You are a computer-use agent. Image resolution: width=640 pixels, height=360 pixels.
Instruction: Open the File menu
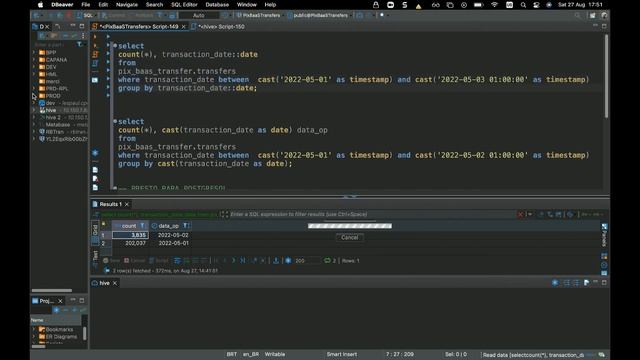[85, 5]
